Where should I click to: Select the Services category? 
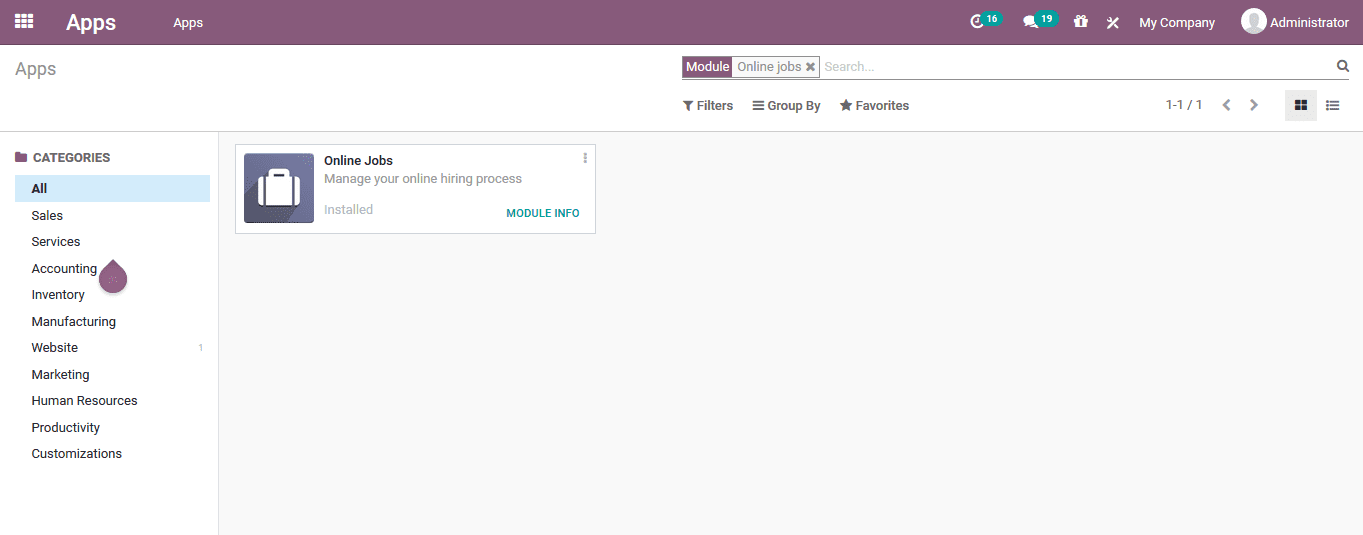(x=112, y=241)
